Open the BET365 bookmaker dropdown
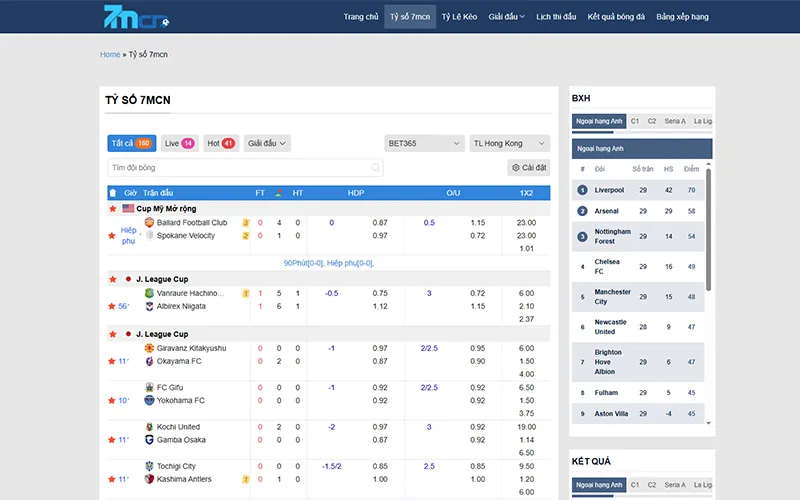 pos(424,143)
